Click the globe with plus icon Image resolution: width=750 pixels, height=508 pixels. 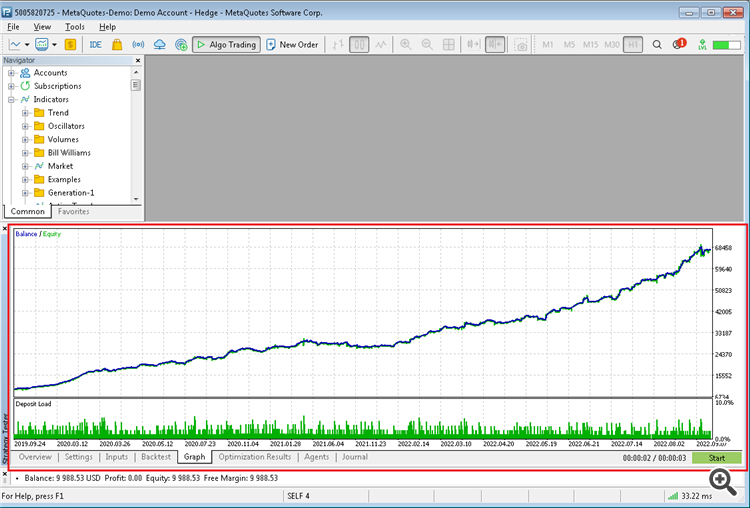pyautogui.click(x=181, y=44)
